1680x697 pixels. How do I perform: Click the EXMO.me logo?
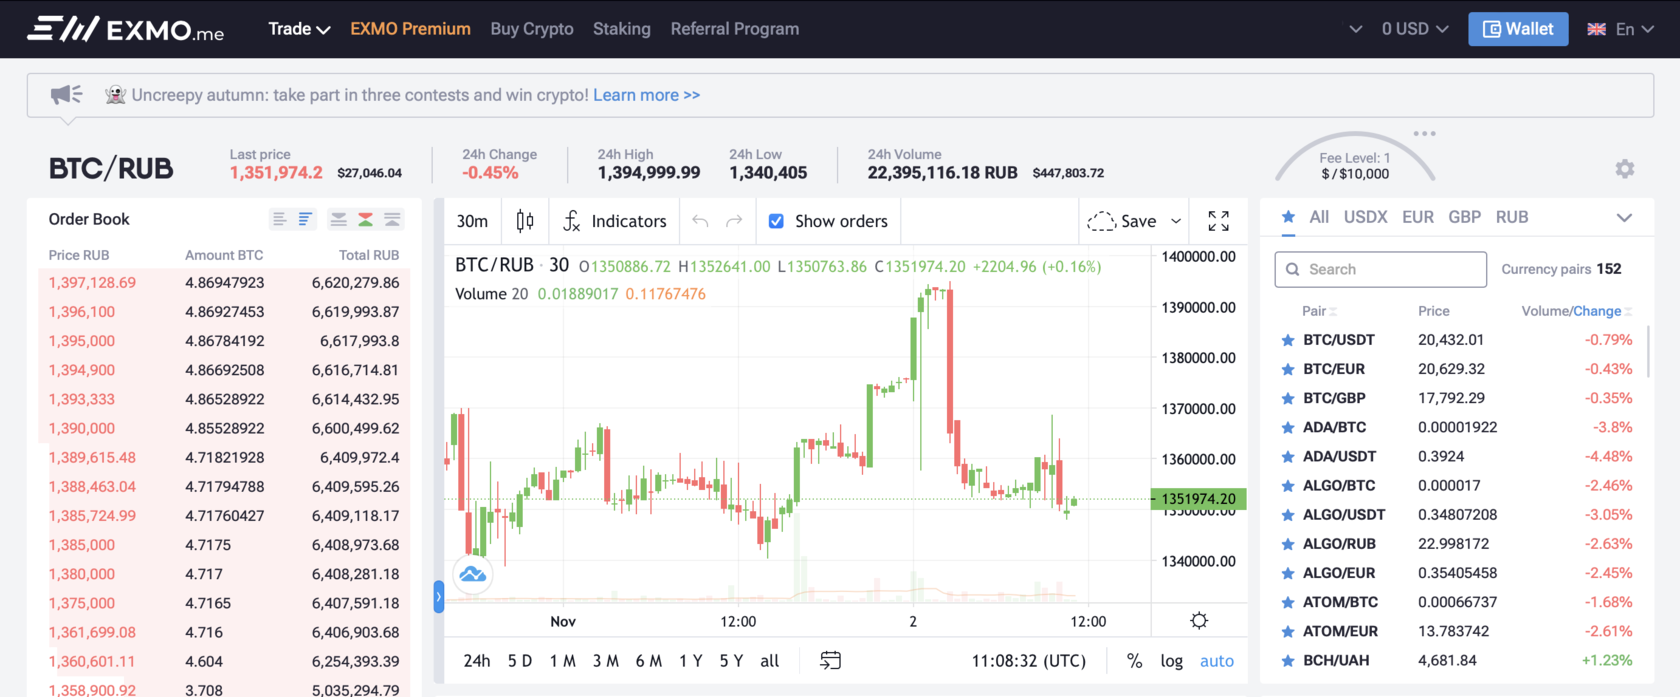coord(125,29)
